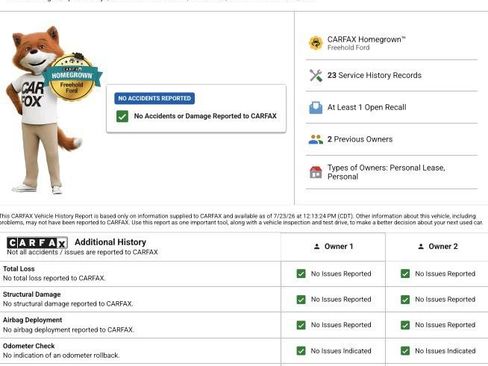Click the wrench service history icon
Screen dimensions: 488x366
click(x=316, y=75)
